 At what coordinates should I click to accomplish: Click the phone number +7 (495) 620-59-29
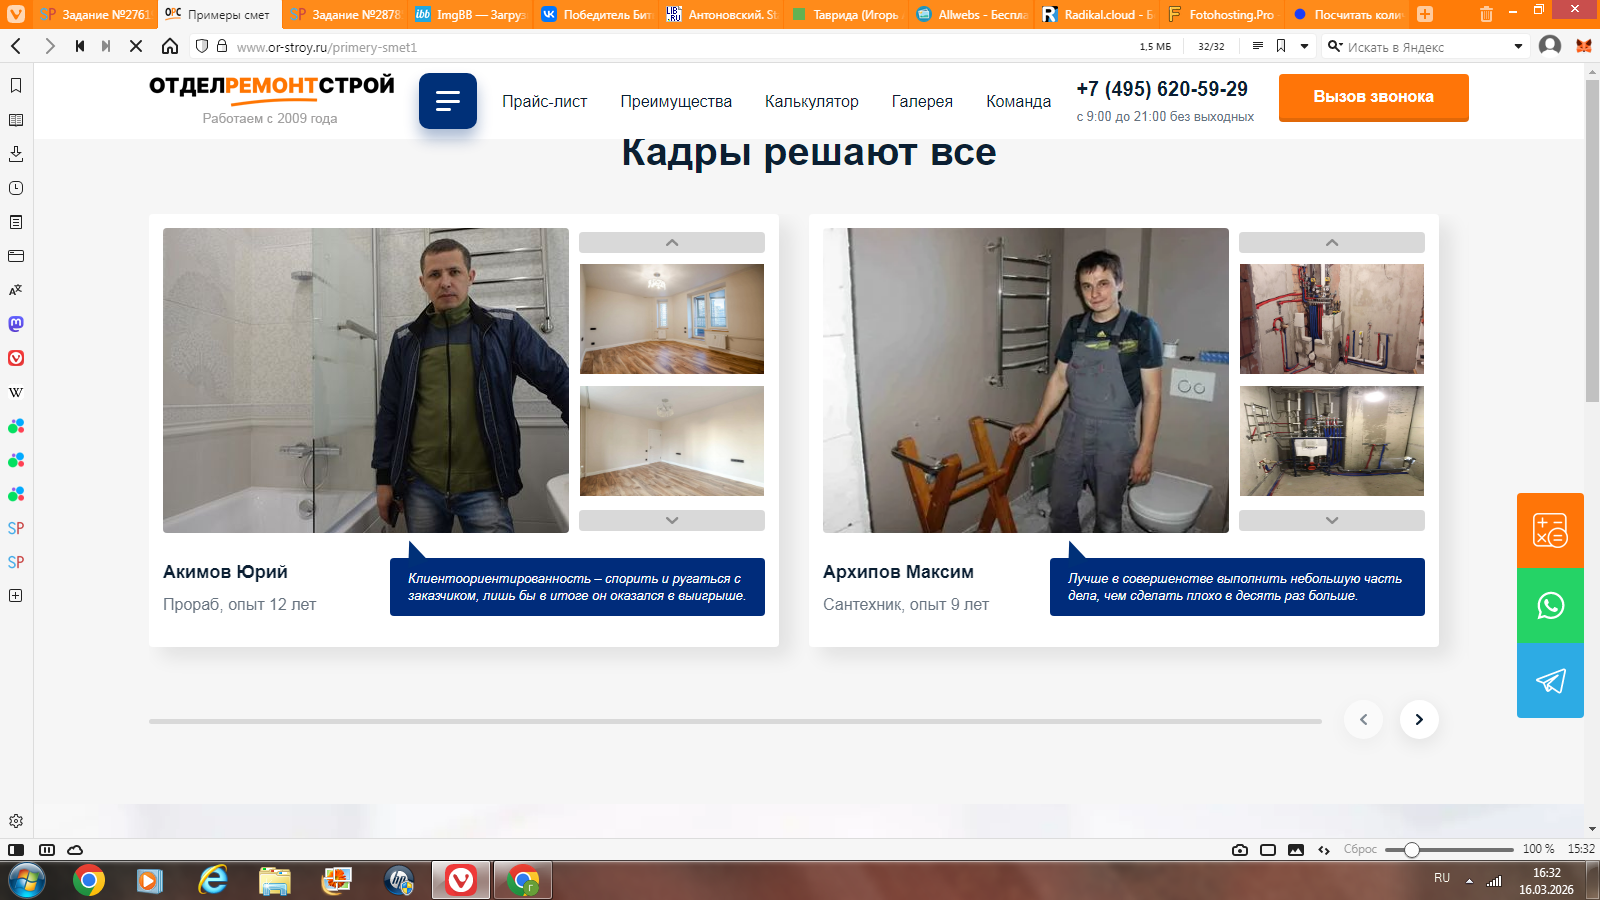pyautogui.click(x=1162, y=89)
